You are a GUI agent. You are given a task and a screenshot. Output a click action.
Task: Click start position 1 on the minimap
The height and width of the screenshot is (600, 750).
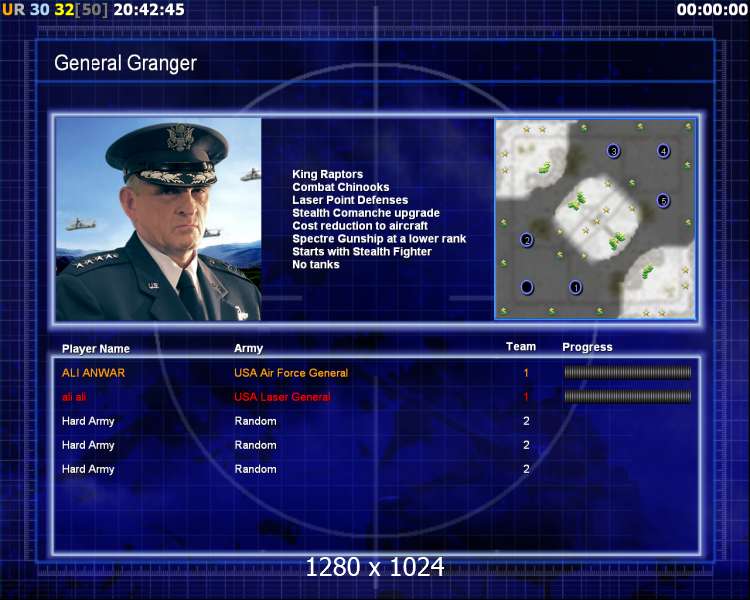coord(575,287)
